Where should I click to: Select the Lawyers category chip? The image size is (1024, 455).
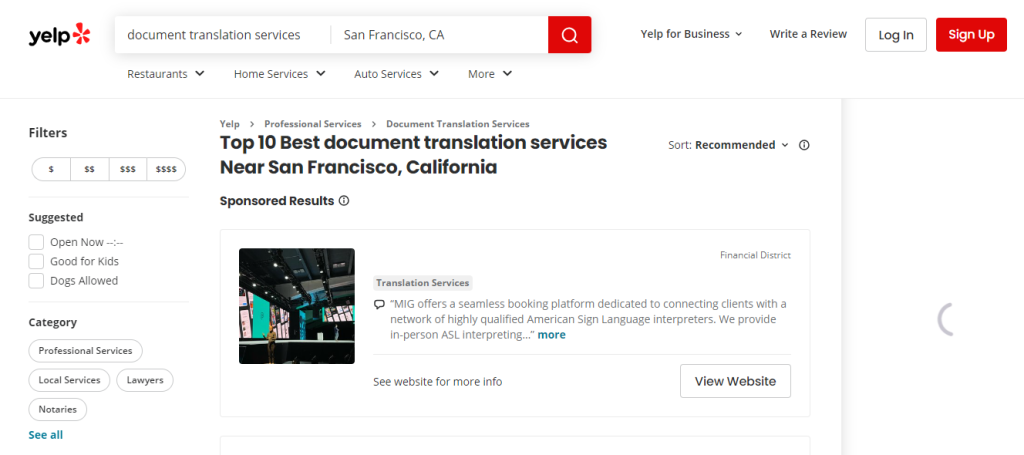pyautogui.click(x=145, y=380)
